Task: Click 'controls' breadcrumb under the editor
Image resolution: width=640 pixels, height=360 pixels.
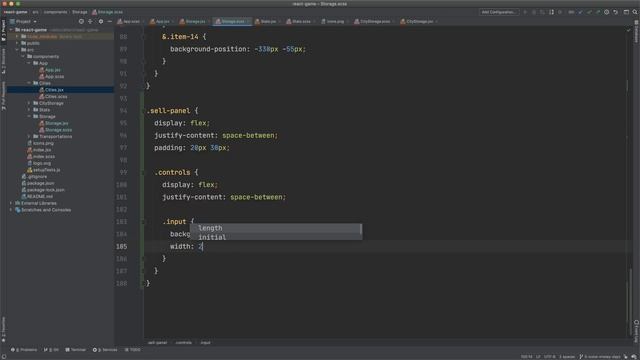Action: point(184,342)
